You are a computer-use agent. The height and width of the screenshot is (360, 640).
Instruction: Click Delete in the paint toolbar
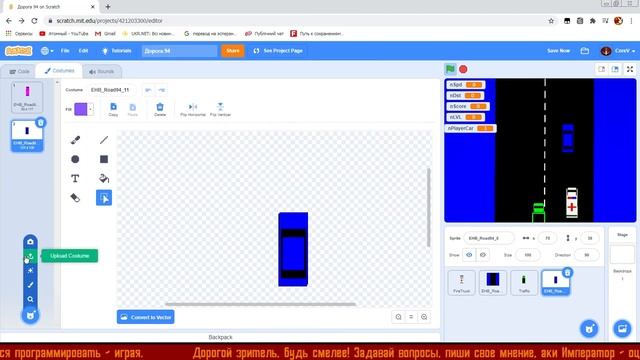[x=160, y=109]
